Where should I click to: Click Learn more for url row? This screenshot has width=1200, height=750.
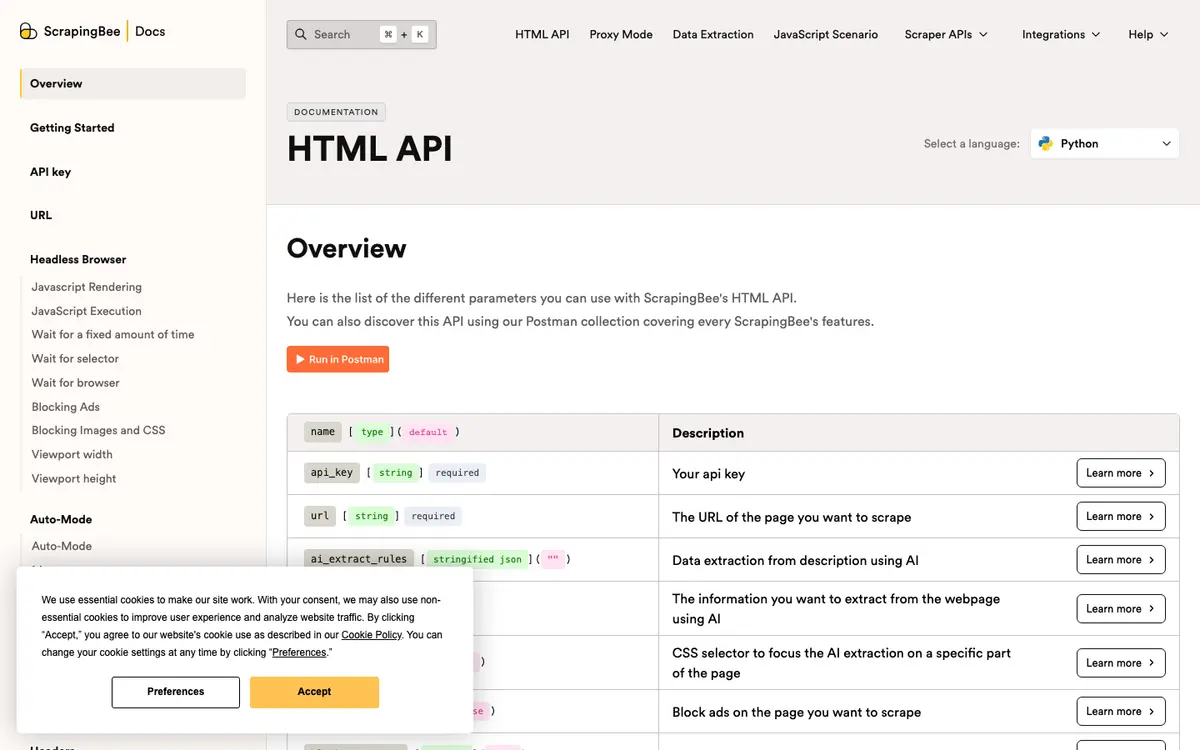coord(1121,516)
